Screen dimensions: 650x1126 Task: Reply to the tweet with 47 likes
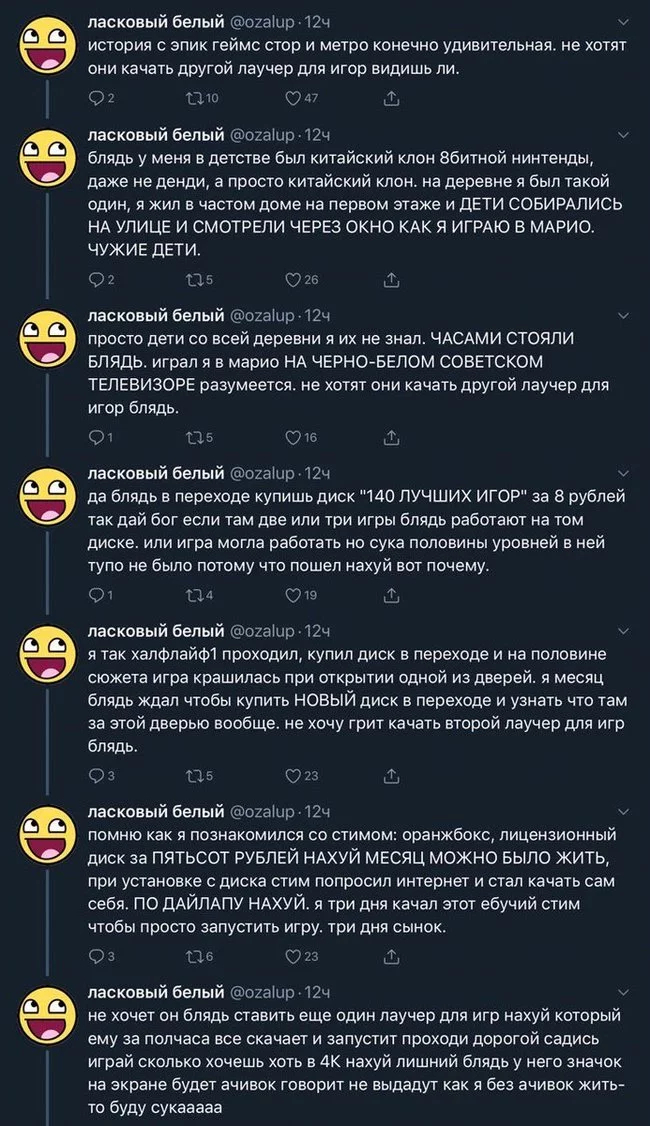pyautogui.click(x=96, y=98)
